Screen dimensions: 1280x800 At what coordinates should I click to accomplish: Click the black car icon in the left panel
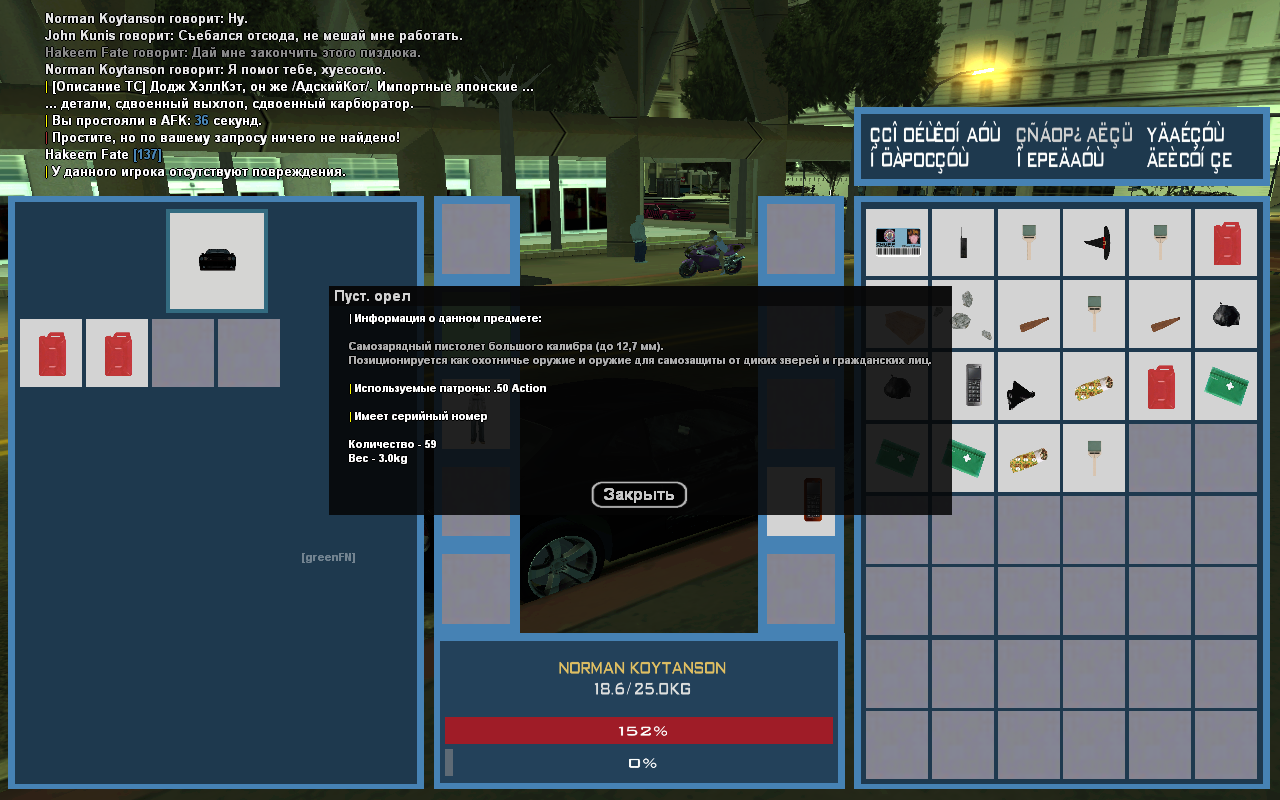tap(217, 260)
